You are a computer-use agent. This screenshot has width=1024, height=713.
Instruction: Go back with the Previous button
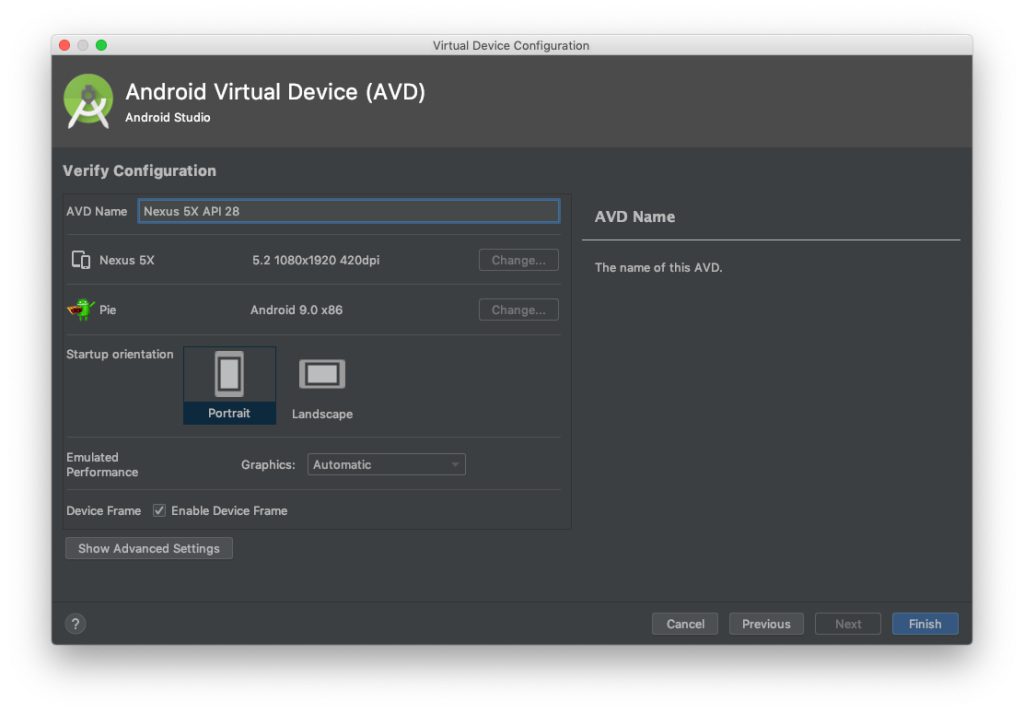point(766,624)
